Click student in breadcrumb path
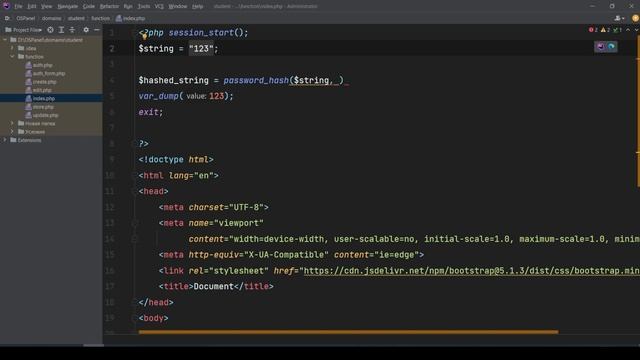The width and height of the screenshot is (640, 360). [x=76, y=18]
